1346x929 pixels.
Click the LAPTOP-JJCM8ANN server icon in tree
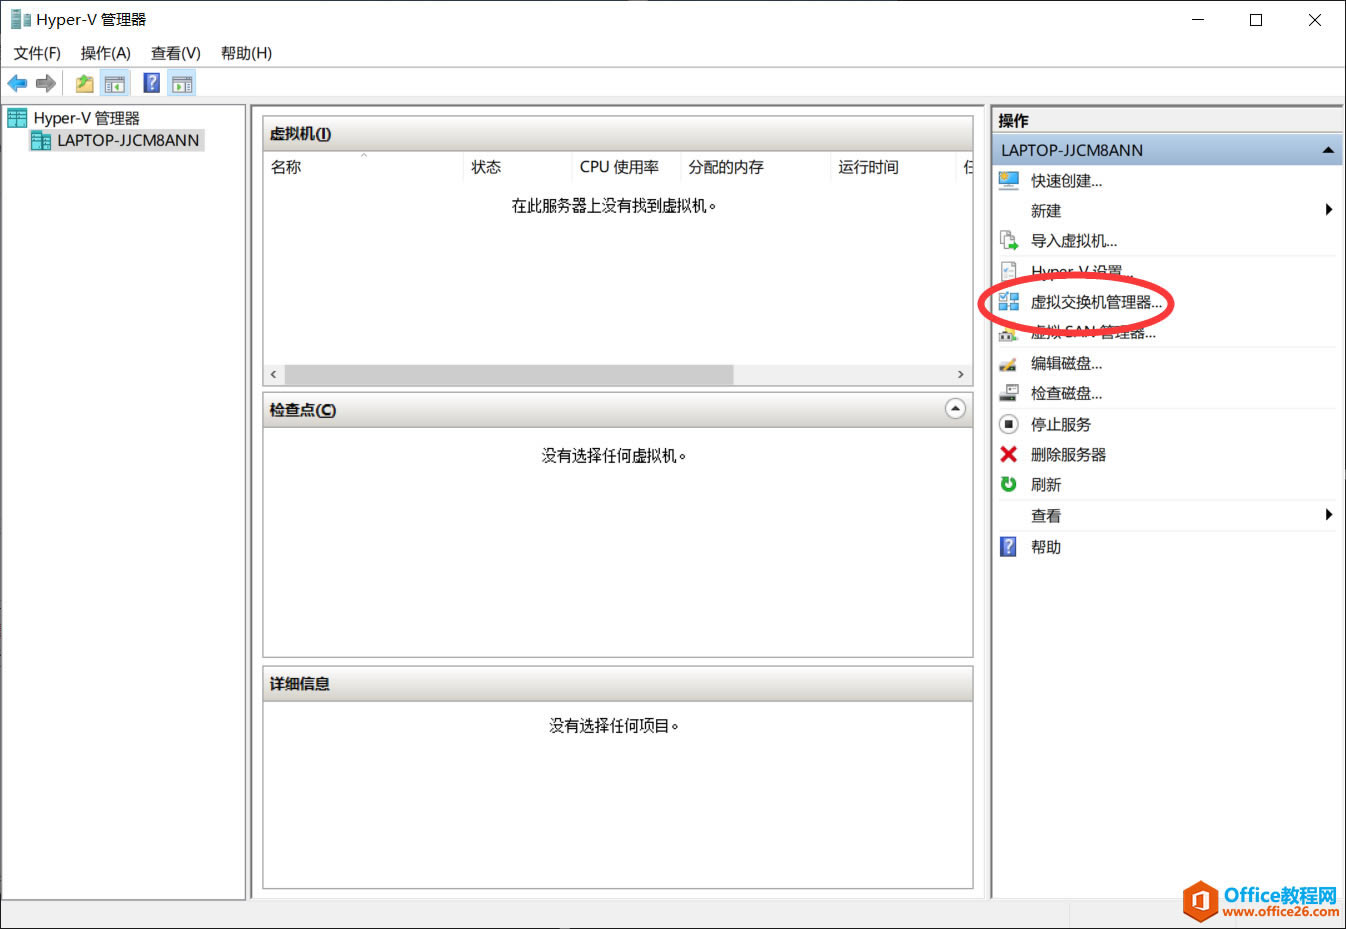[41, 141]
